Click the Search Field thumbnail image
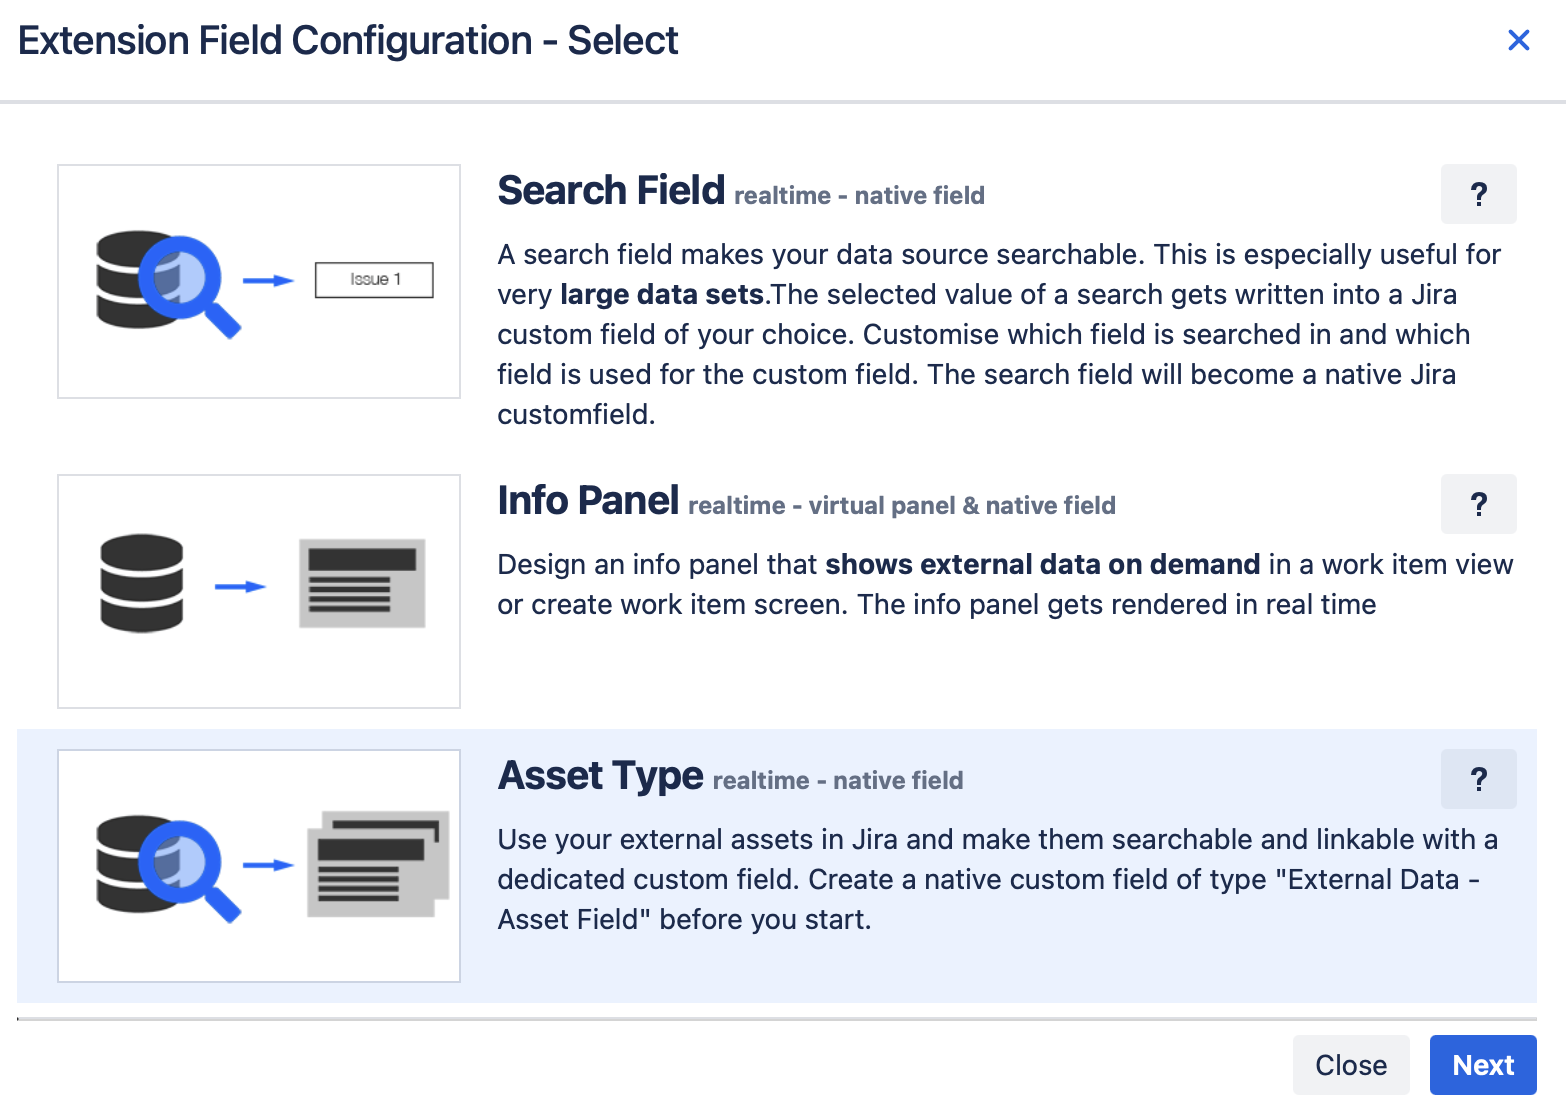 click(x=258, y=281)
